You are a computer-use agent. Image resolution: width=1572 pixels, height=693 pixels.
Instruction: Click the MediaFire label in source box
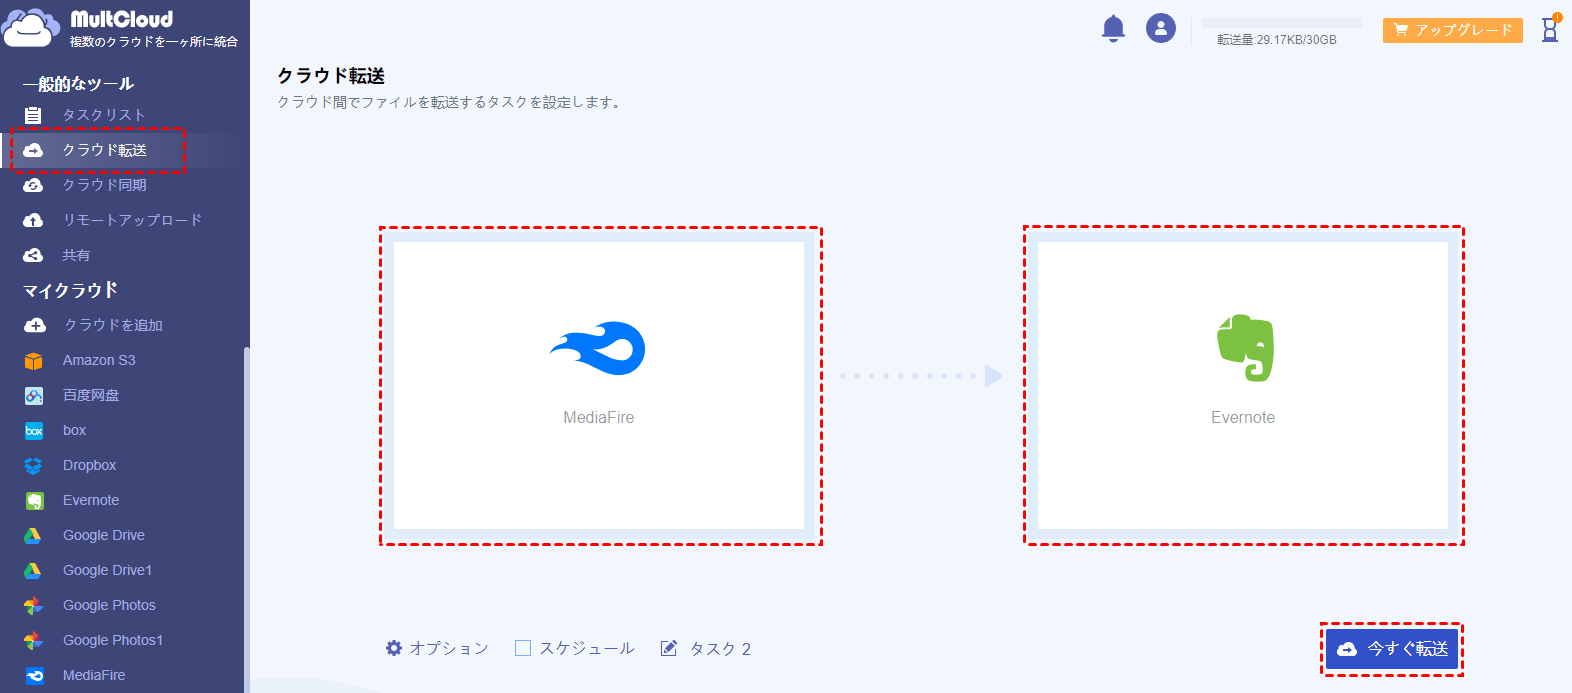click(599, 417)
